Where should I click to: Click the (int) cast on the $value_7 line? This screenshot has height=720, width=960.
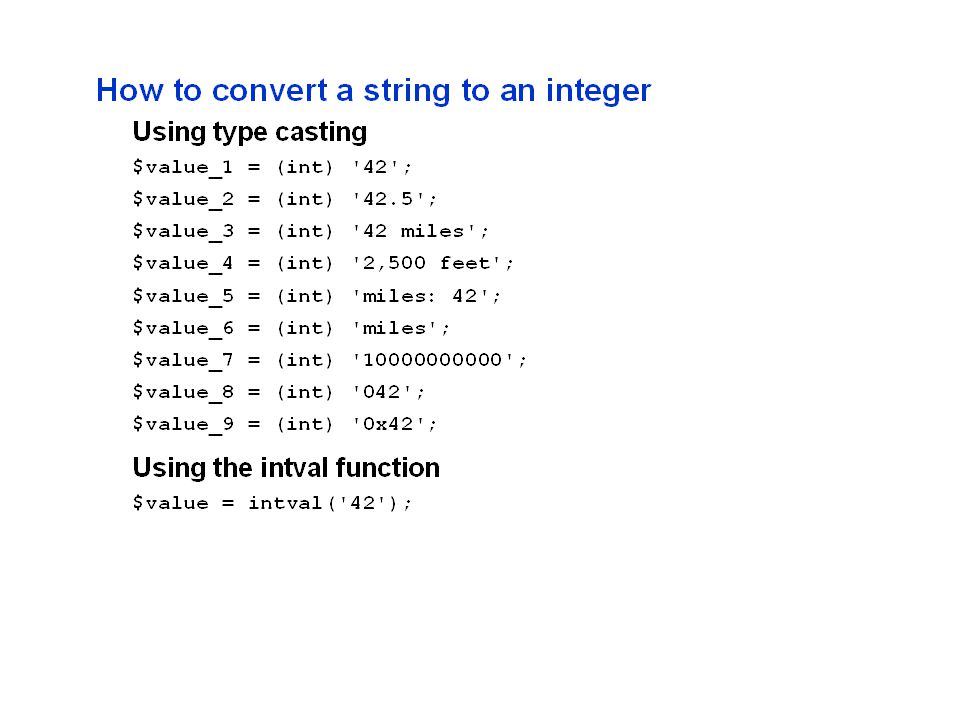tap(305, 360)
